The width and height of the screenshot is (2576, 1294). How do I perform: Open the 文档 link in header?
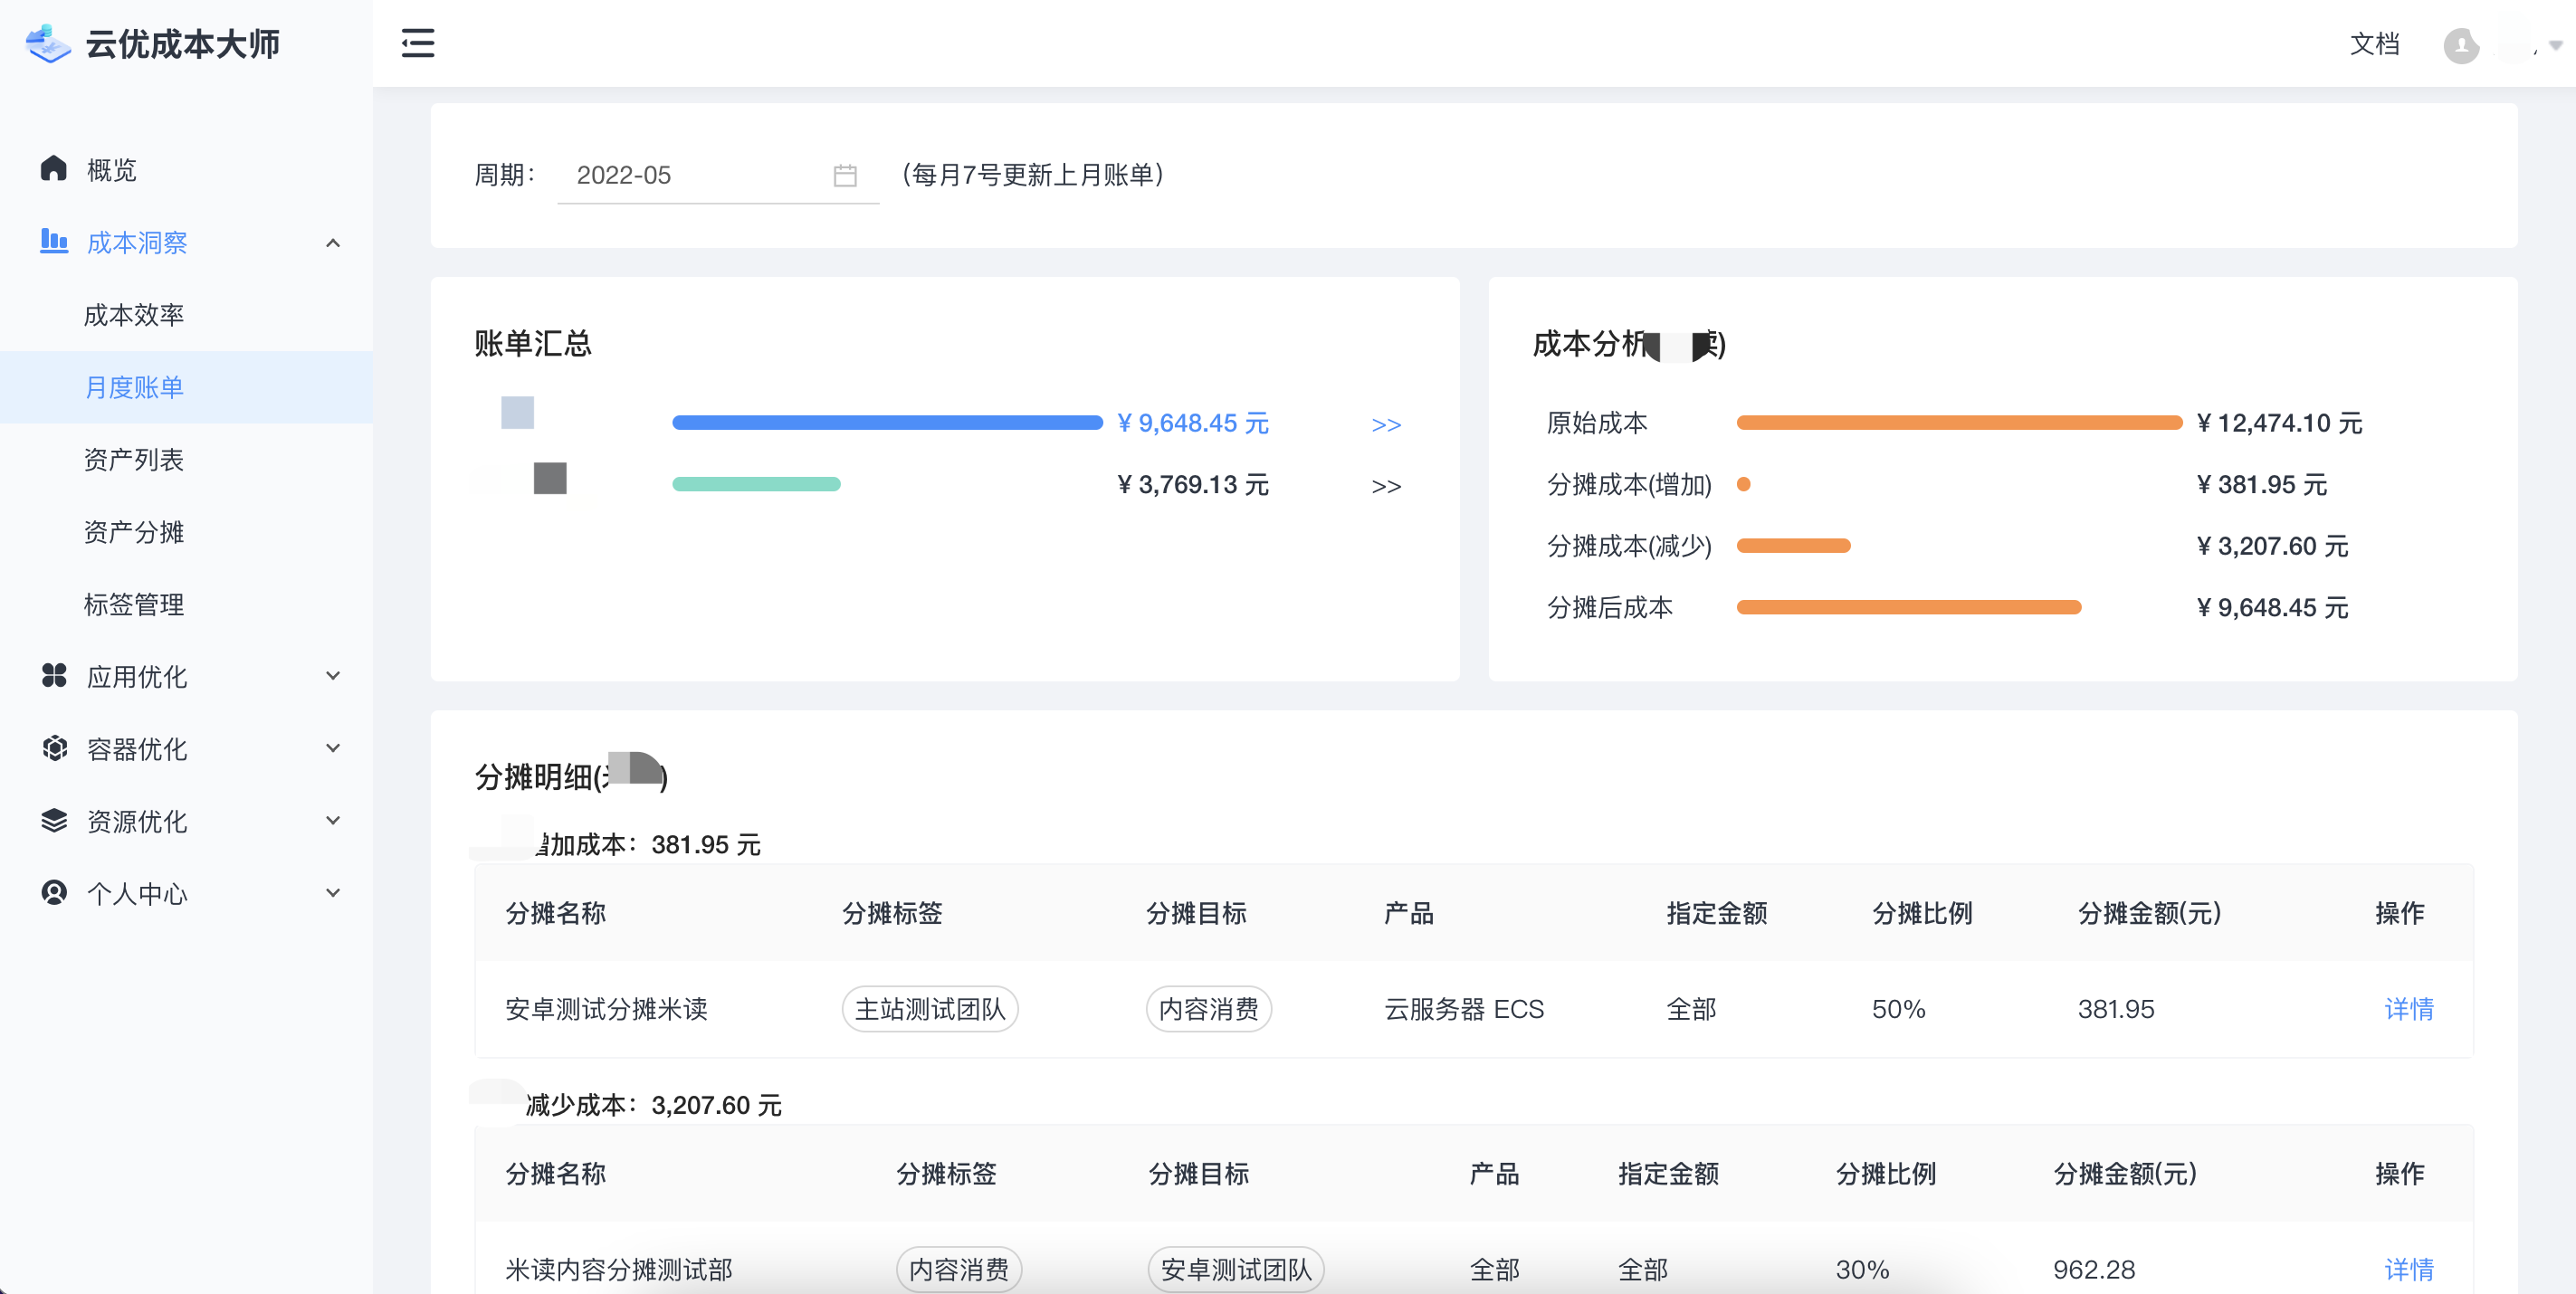(x=2375, y=44)
